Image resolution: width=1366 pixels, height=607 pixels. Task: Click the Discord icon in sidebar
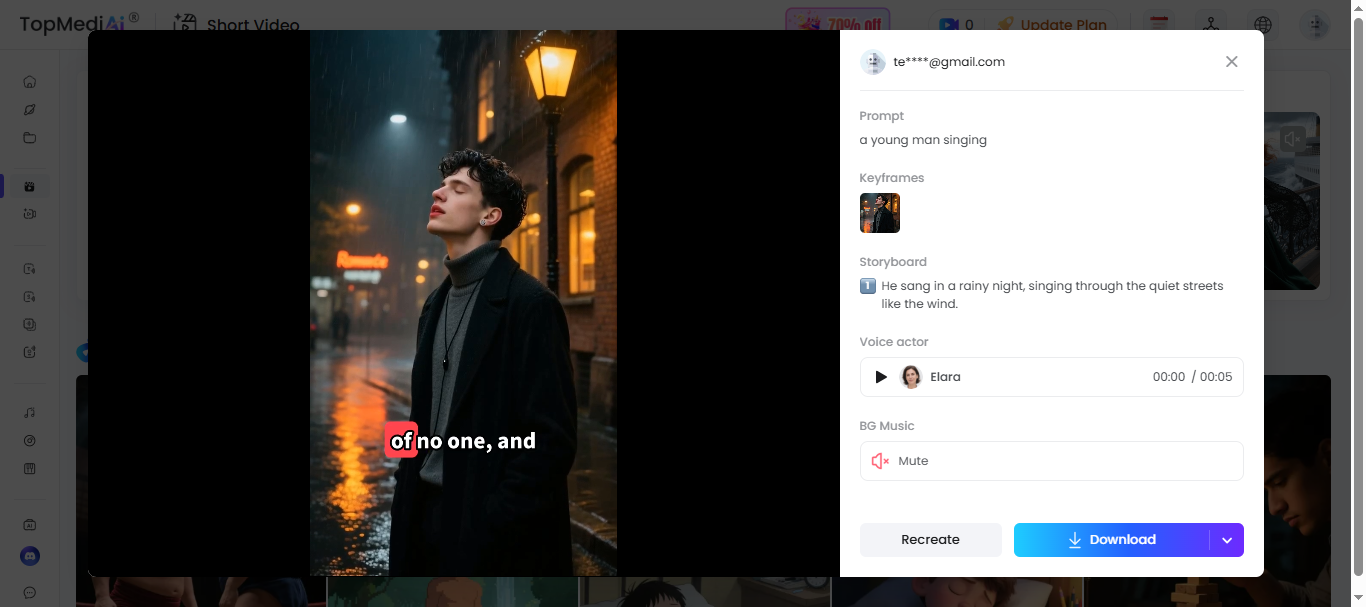[30, 556]
